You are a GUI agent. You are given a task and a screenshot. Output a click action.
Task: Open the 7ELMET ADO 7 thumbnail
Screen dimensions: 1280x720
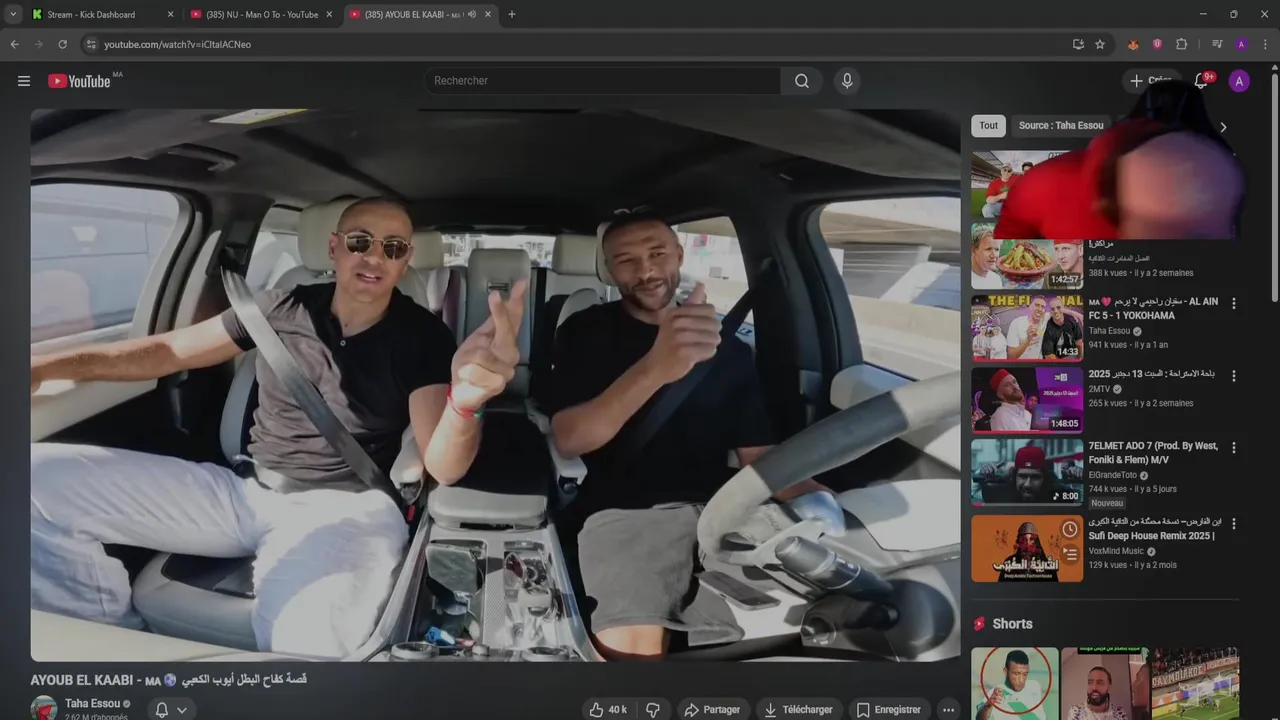pyautogui.click(x=1027, y=472)
